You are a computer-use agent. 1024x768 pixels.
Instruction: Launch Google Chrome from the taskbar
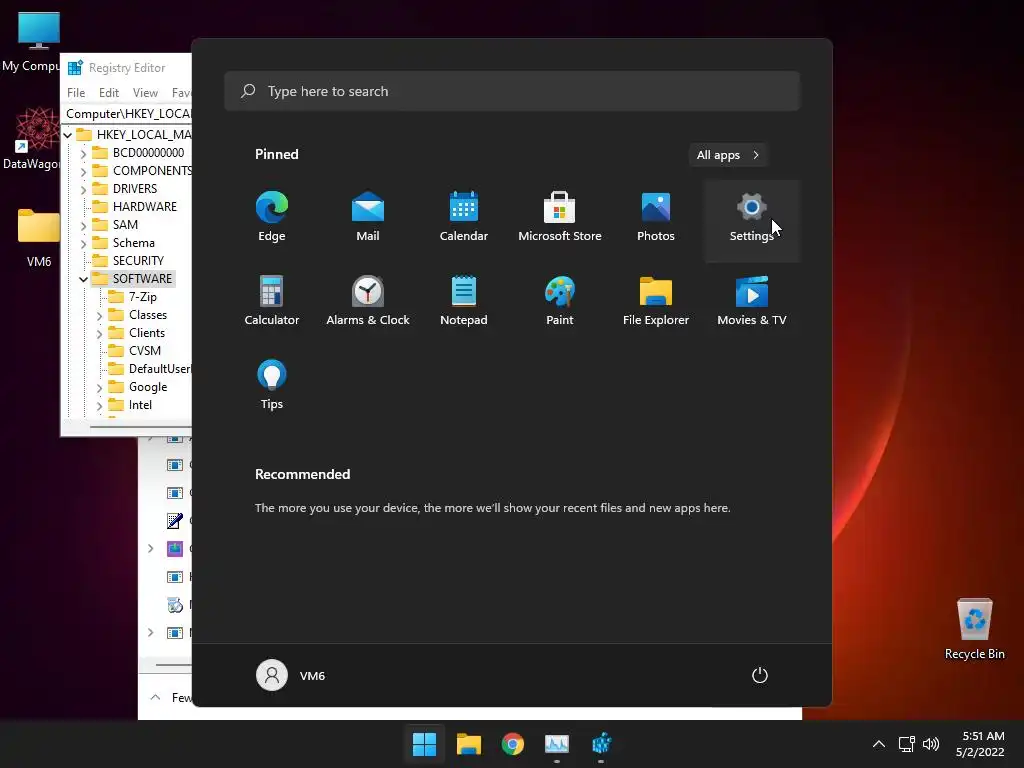513,744
